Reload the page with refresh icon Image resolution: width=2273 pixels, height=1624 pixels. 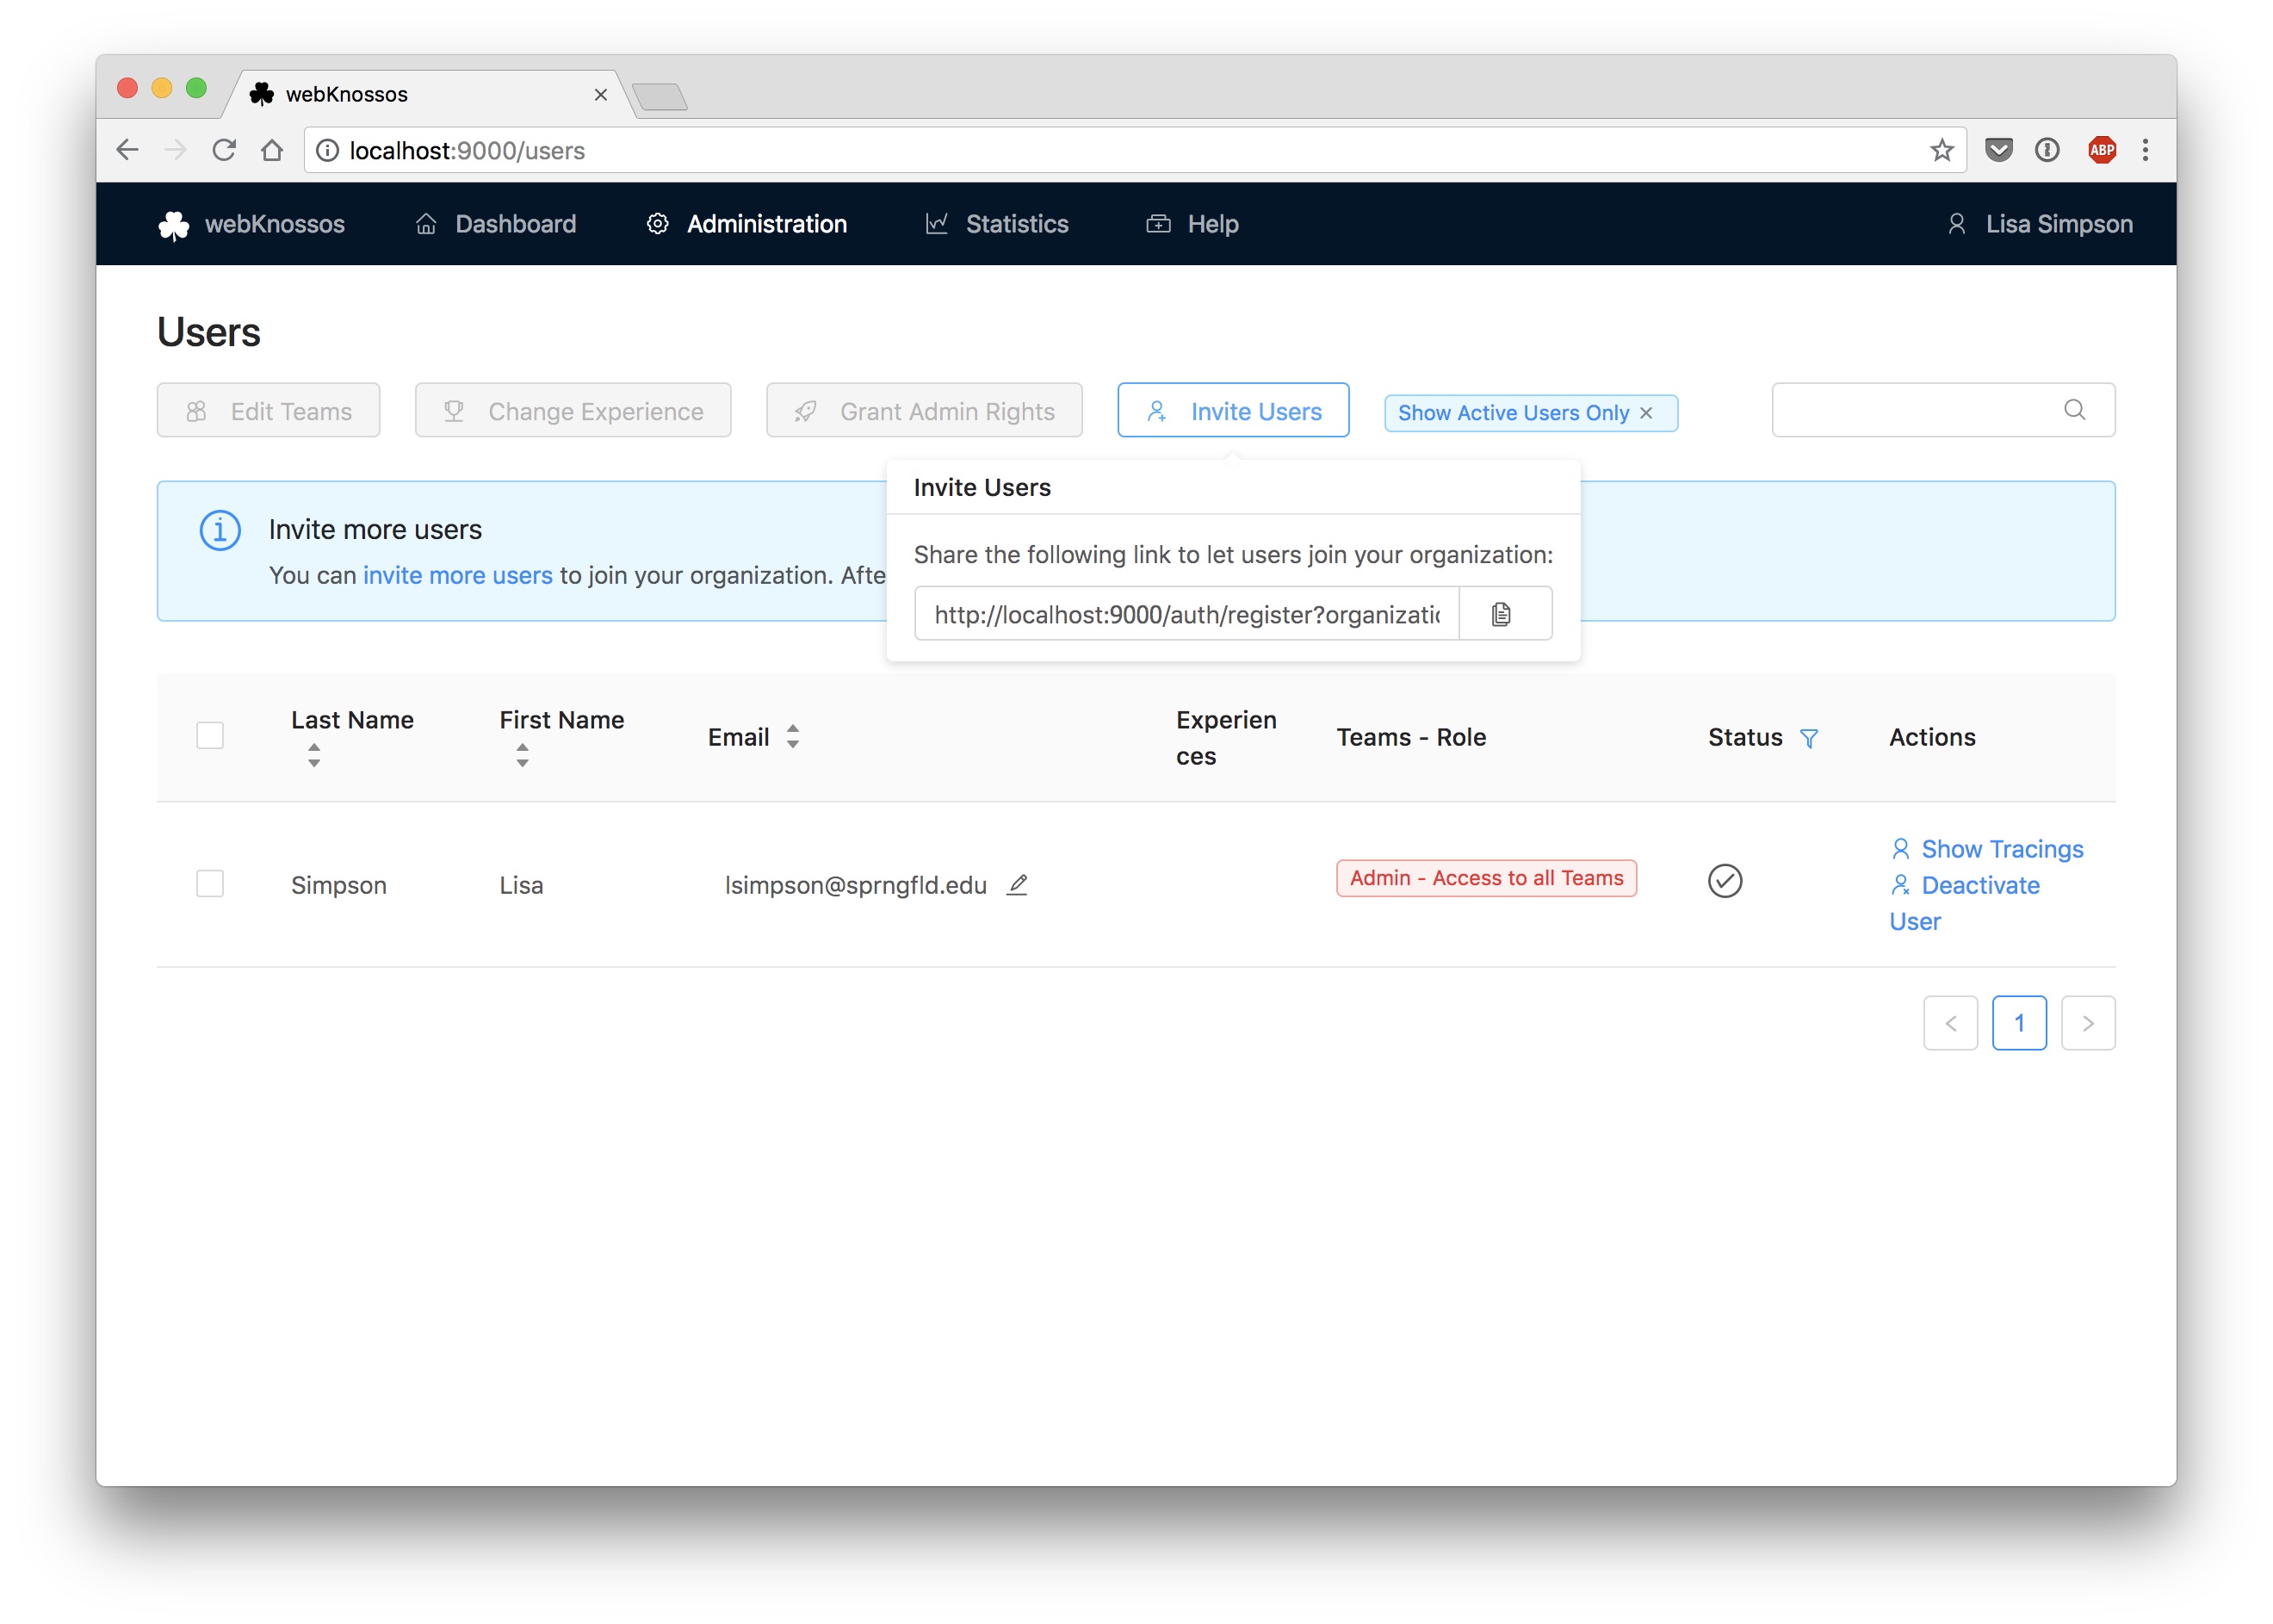(224, 150)
